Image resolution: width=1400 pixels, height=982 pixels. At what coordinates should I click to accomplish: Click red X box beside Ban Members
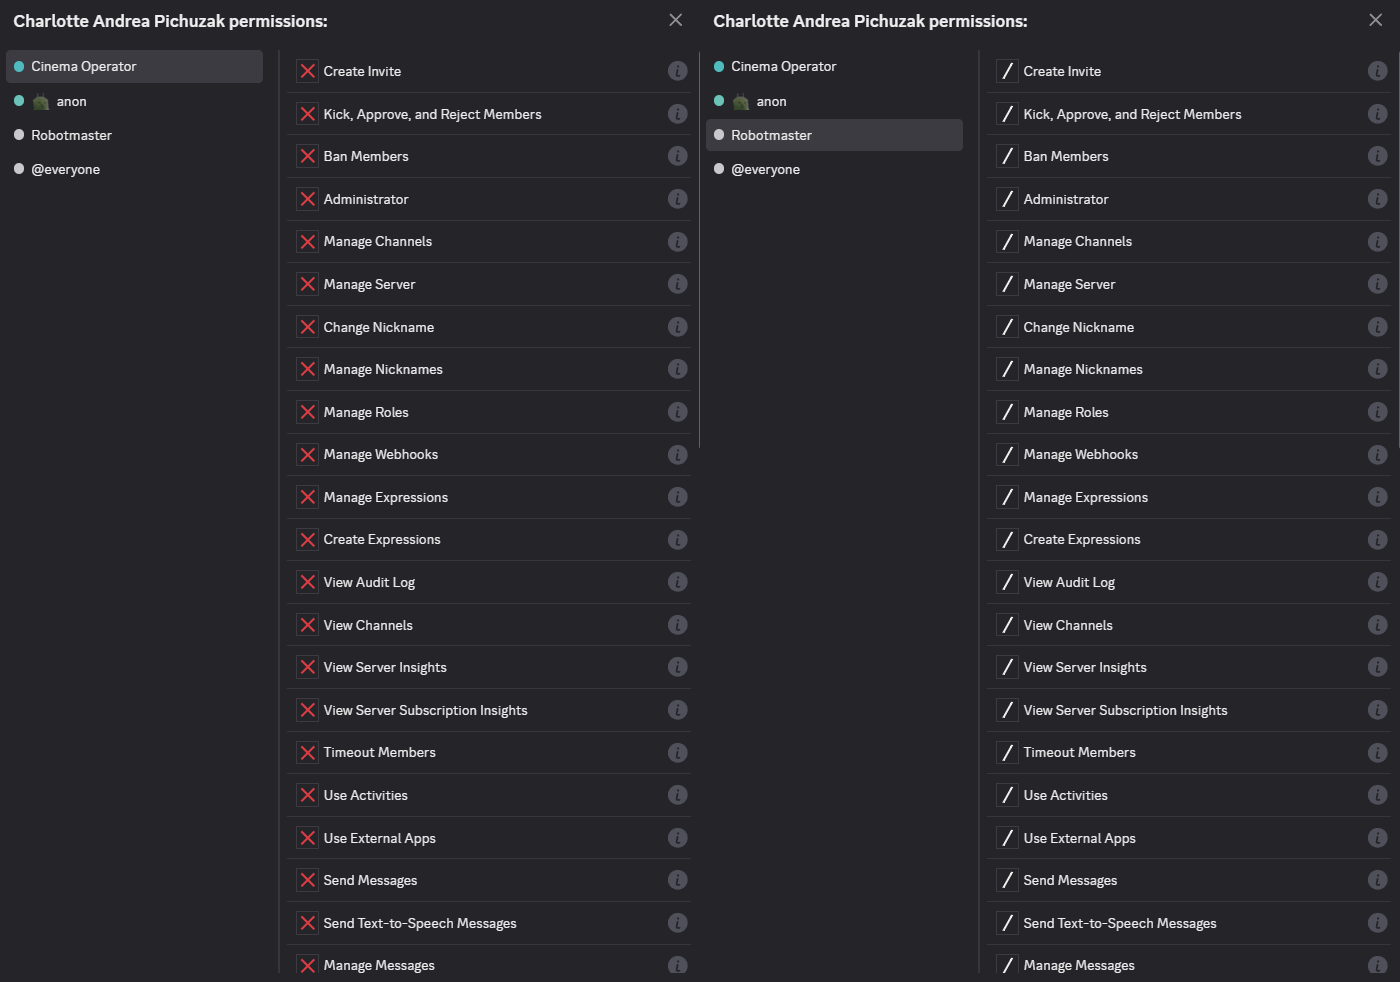click(x=308, y=156)
